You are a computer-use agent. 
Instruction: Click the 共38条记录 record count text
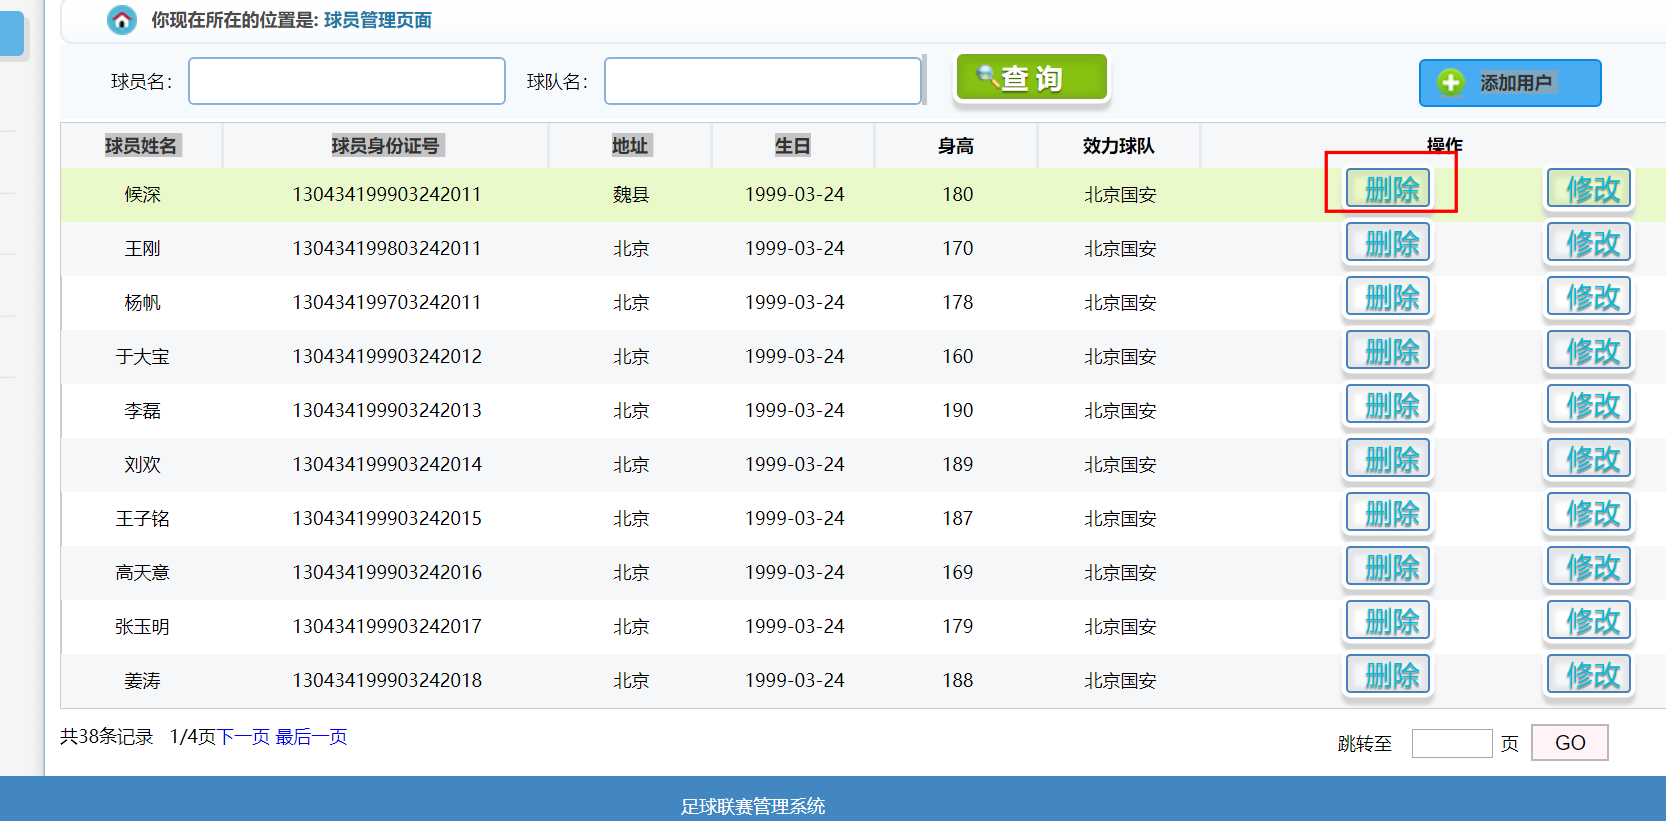[107, 737]
